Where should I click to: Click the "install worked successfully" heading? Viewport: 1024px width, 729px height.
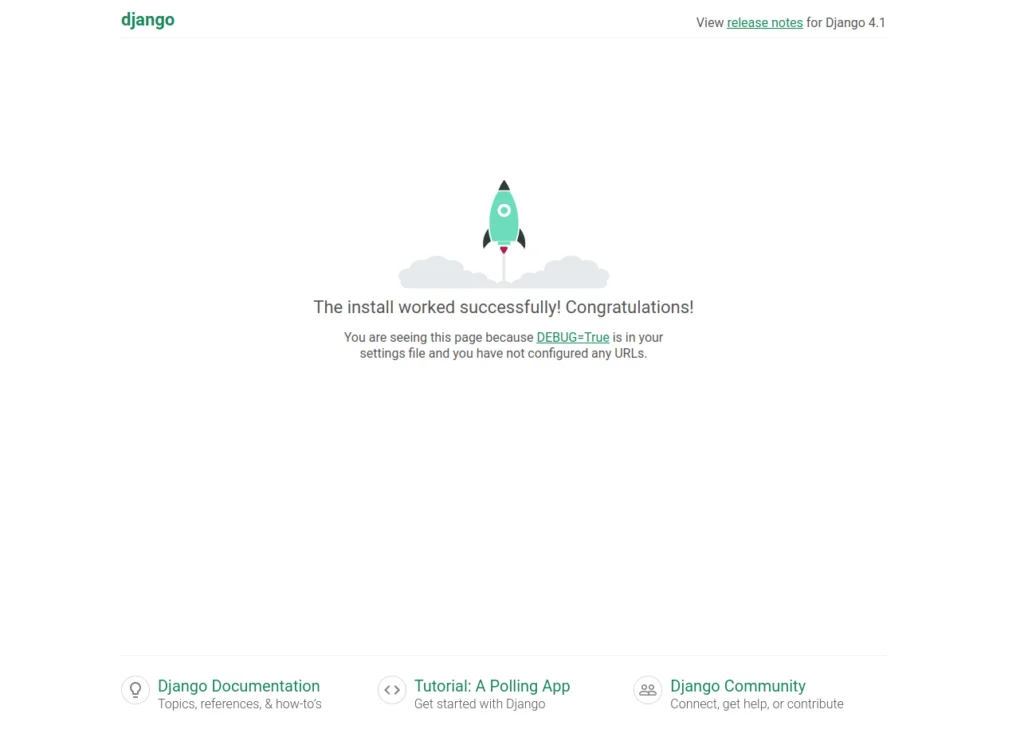pyautogui.click(x=503, y=307)
